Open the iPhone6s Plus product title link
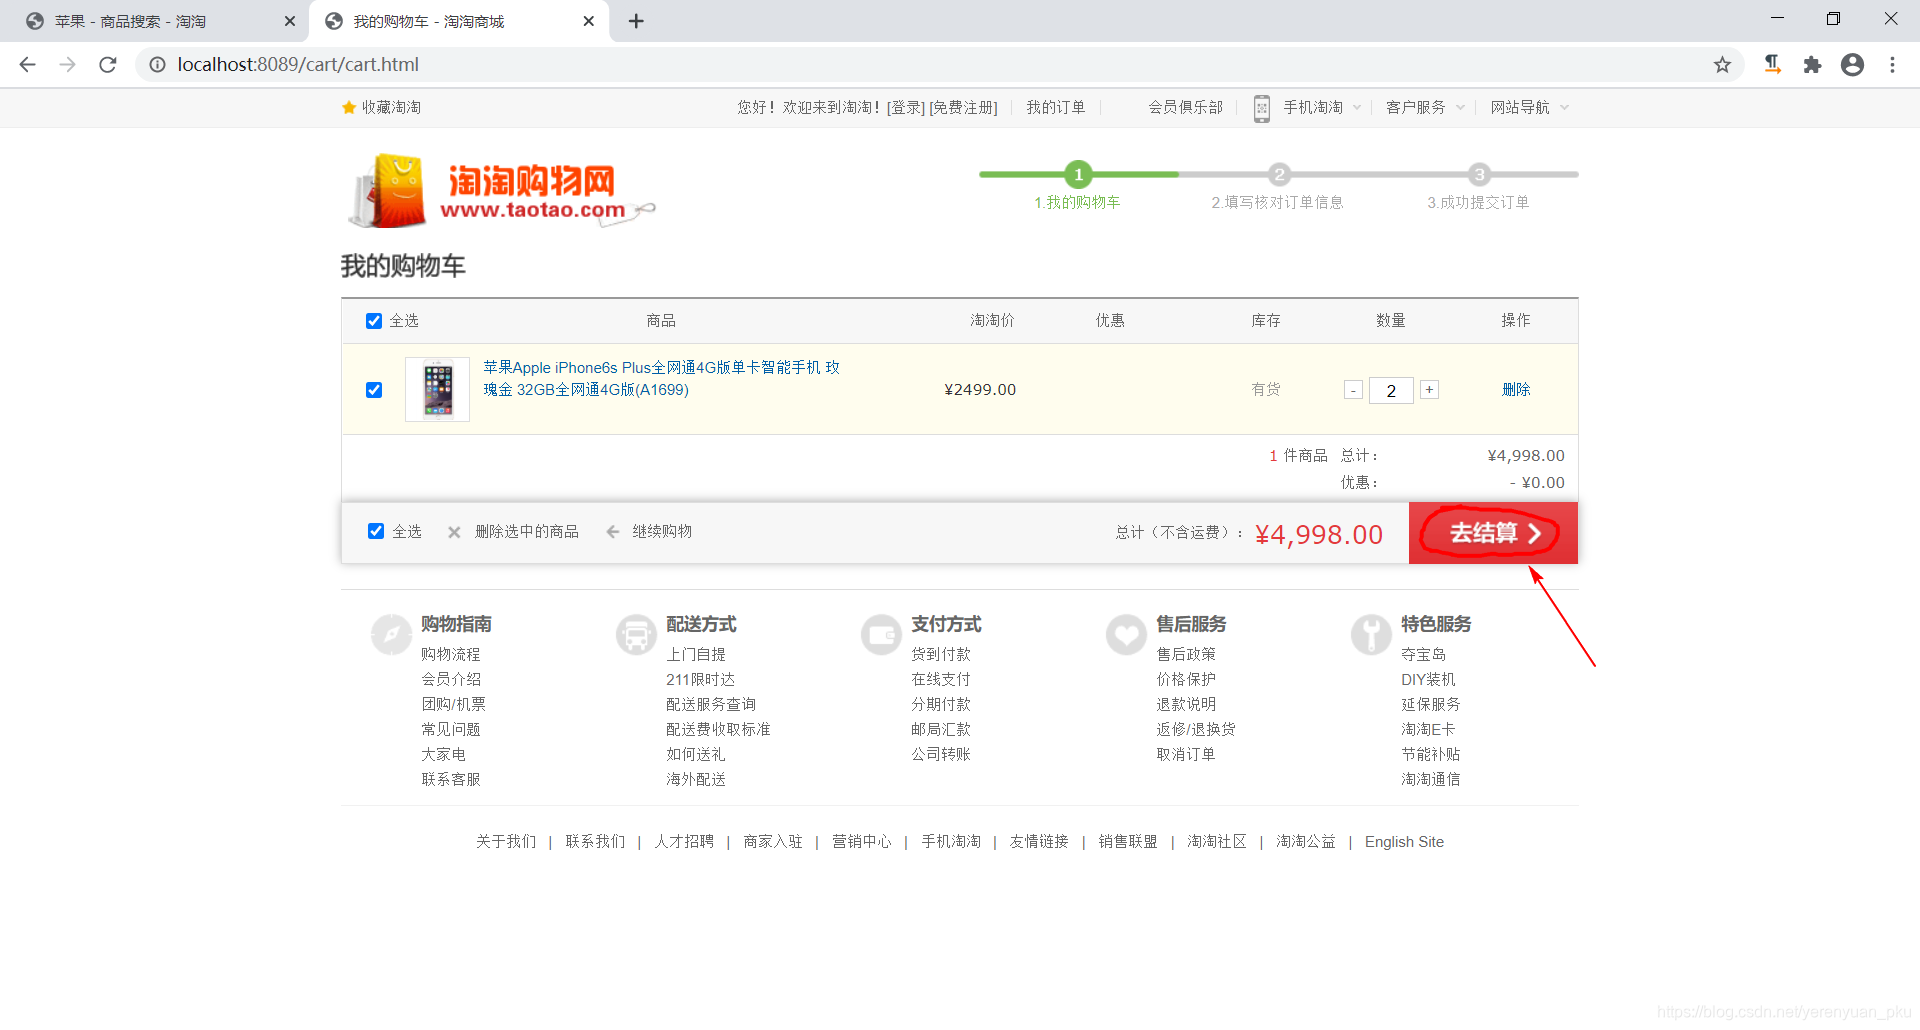 [x=661, y=379]
